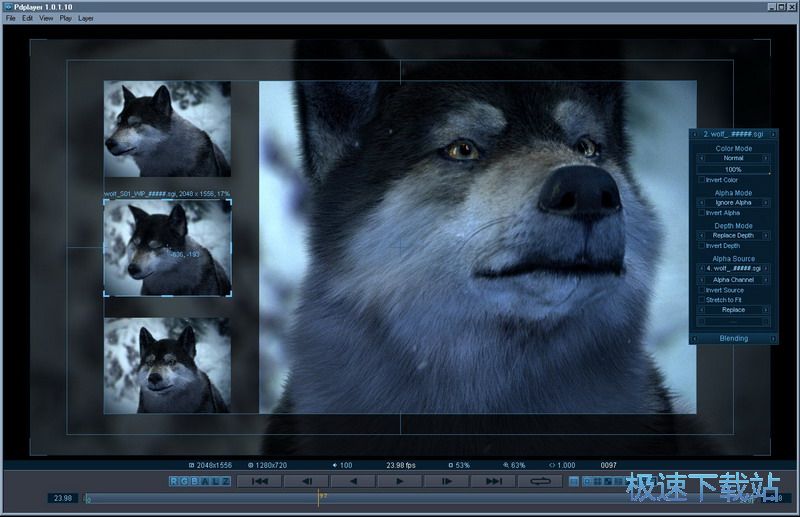This screenshot has height=517, width=800.
Task: Enable the Invert Source checkbox
Action: [702, 290]
